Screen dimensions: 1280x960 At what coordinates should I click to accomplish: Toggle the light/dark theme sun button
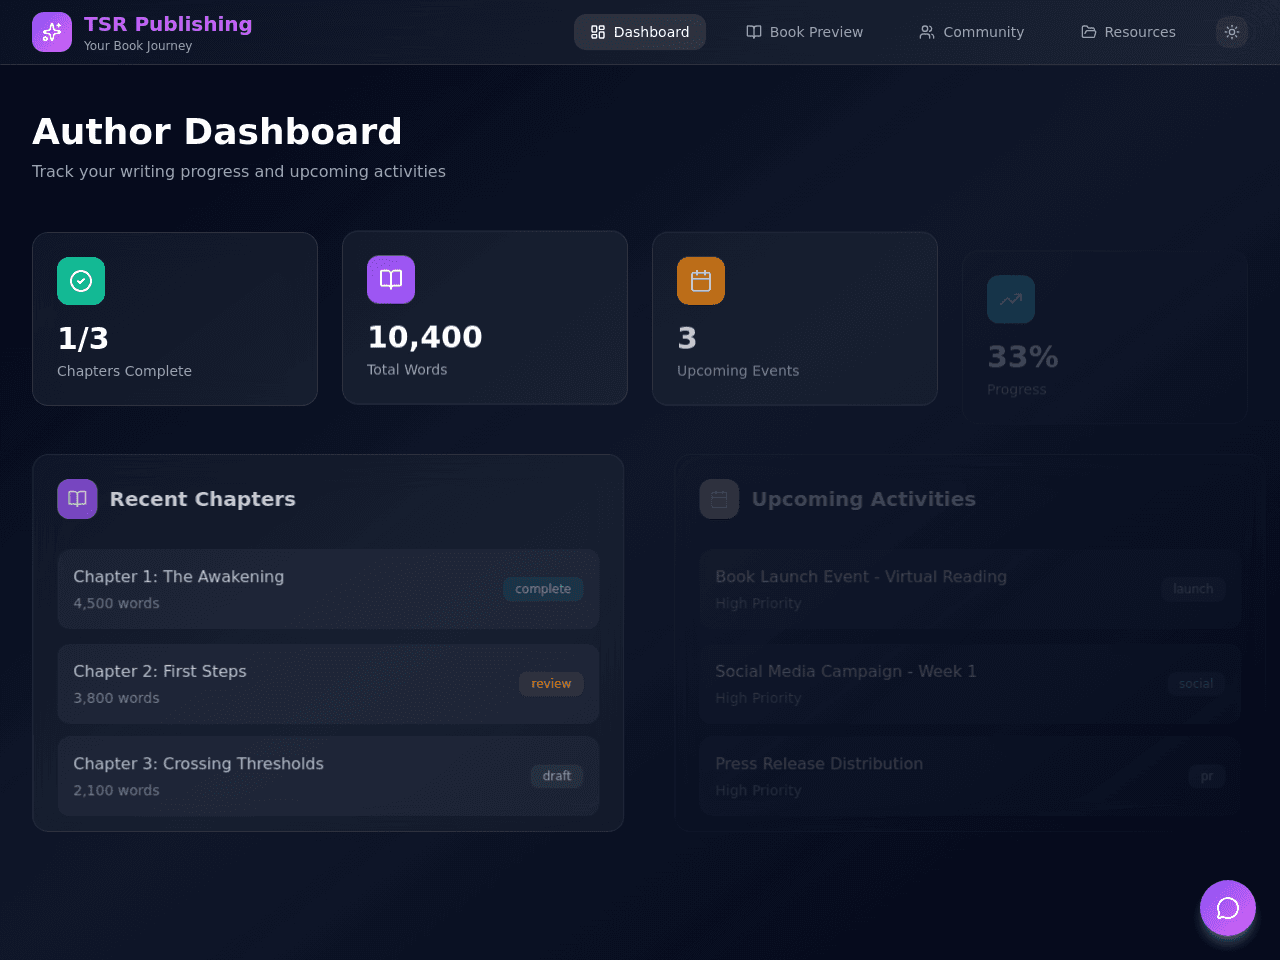[x=1232, y=32]
